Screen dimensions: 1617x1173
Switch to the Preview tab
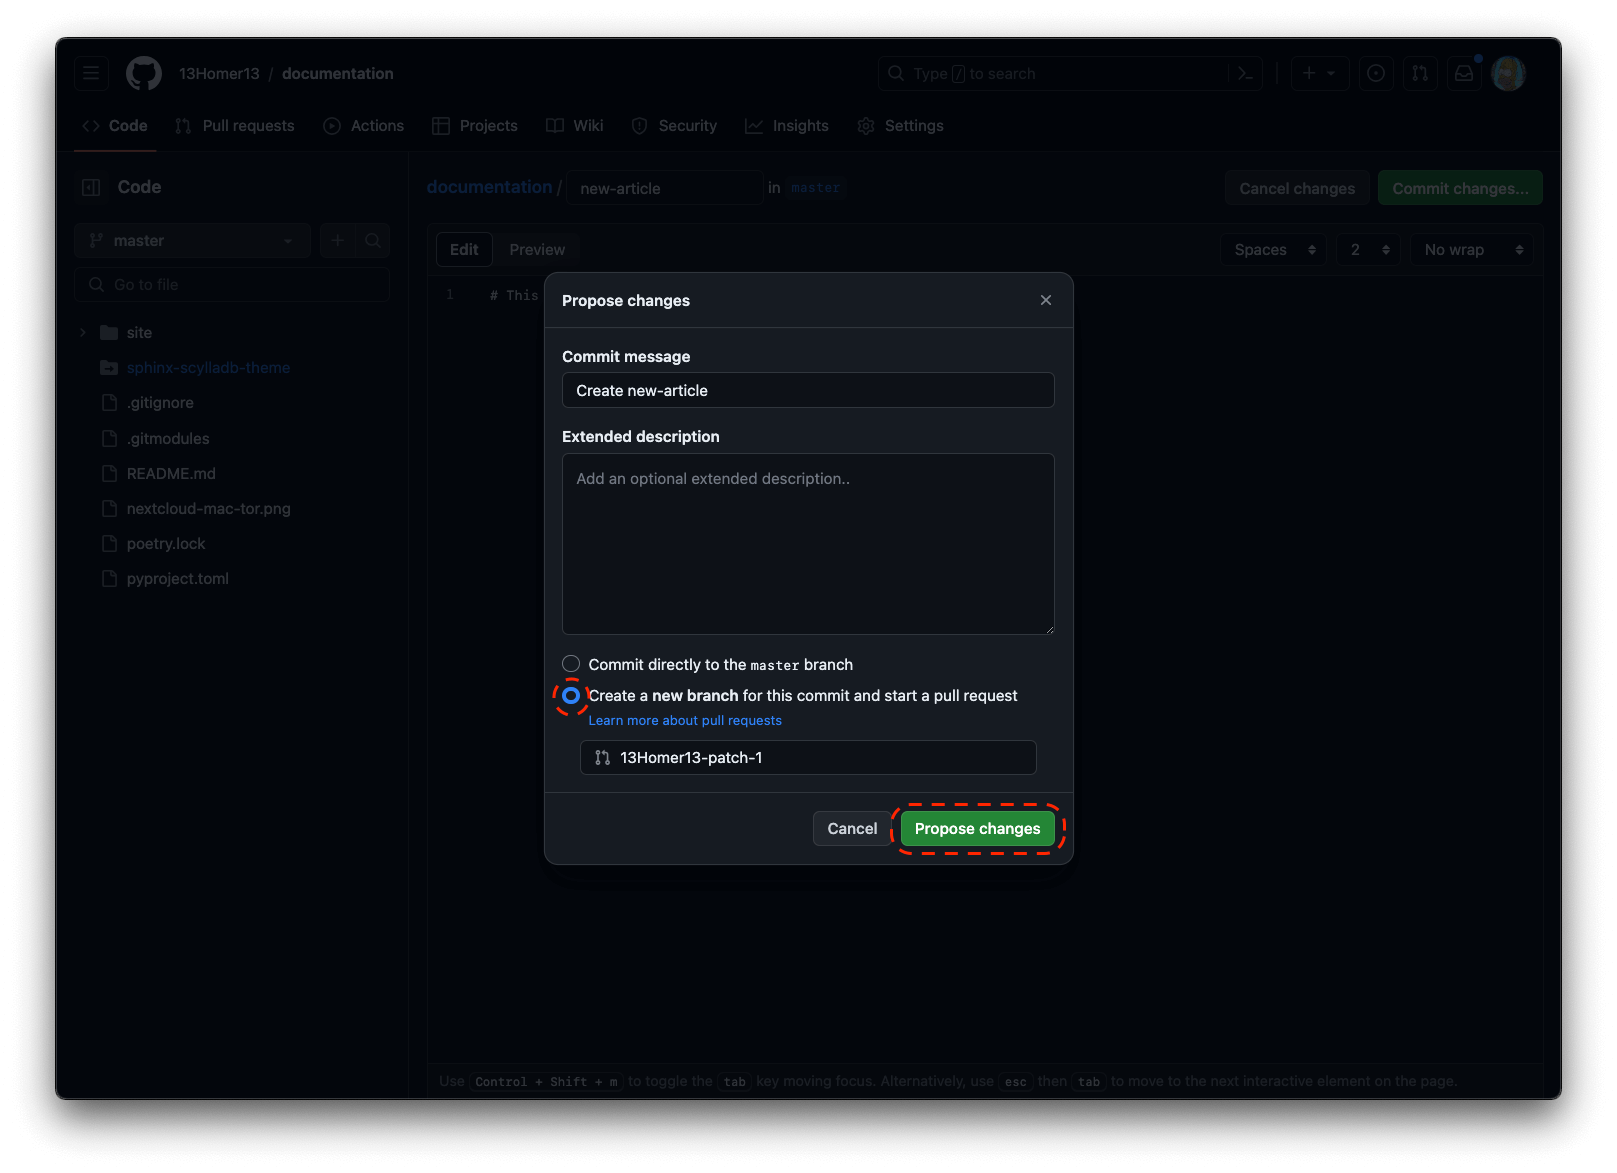pos(537,250)
